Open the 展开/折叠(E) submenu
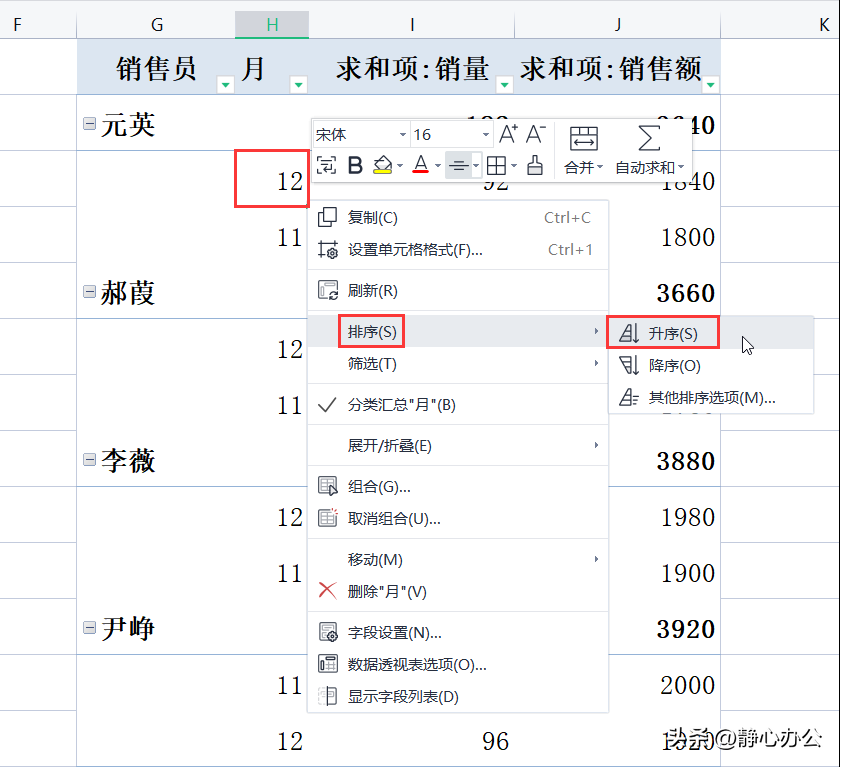The width and height of the screenshot is (841, 767). point(458,445)
